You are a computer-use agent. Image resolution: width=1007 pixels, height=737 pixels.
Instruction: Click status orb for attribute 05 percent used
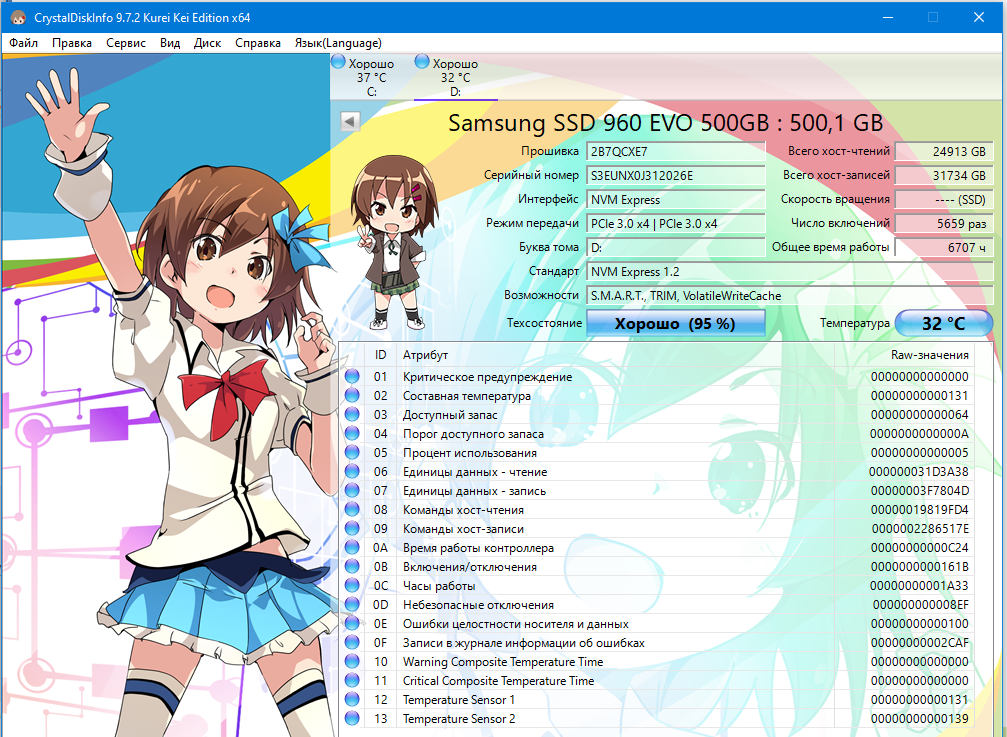(352, 453)
